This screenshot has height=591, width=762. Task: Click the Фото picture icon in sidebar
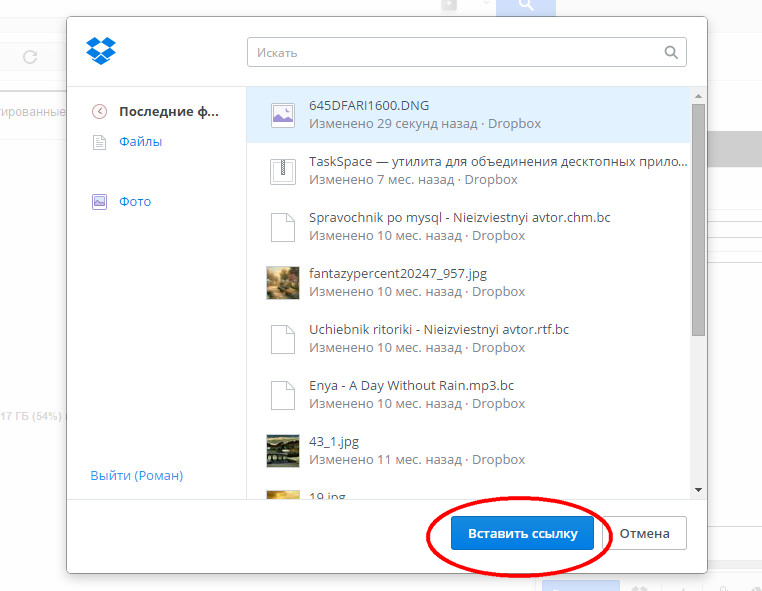99,202
